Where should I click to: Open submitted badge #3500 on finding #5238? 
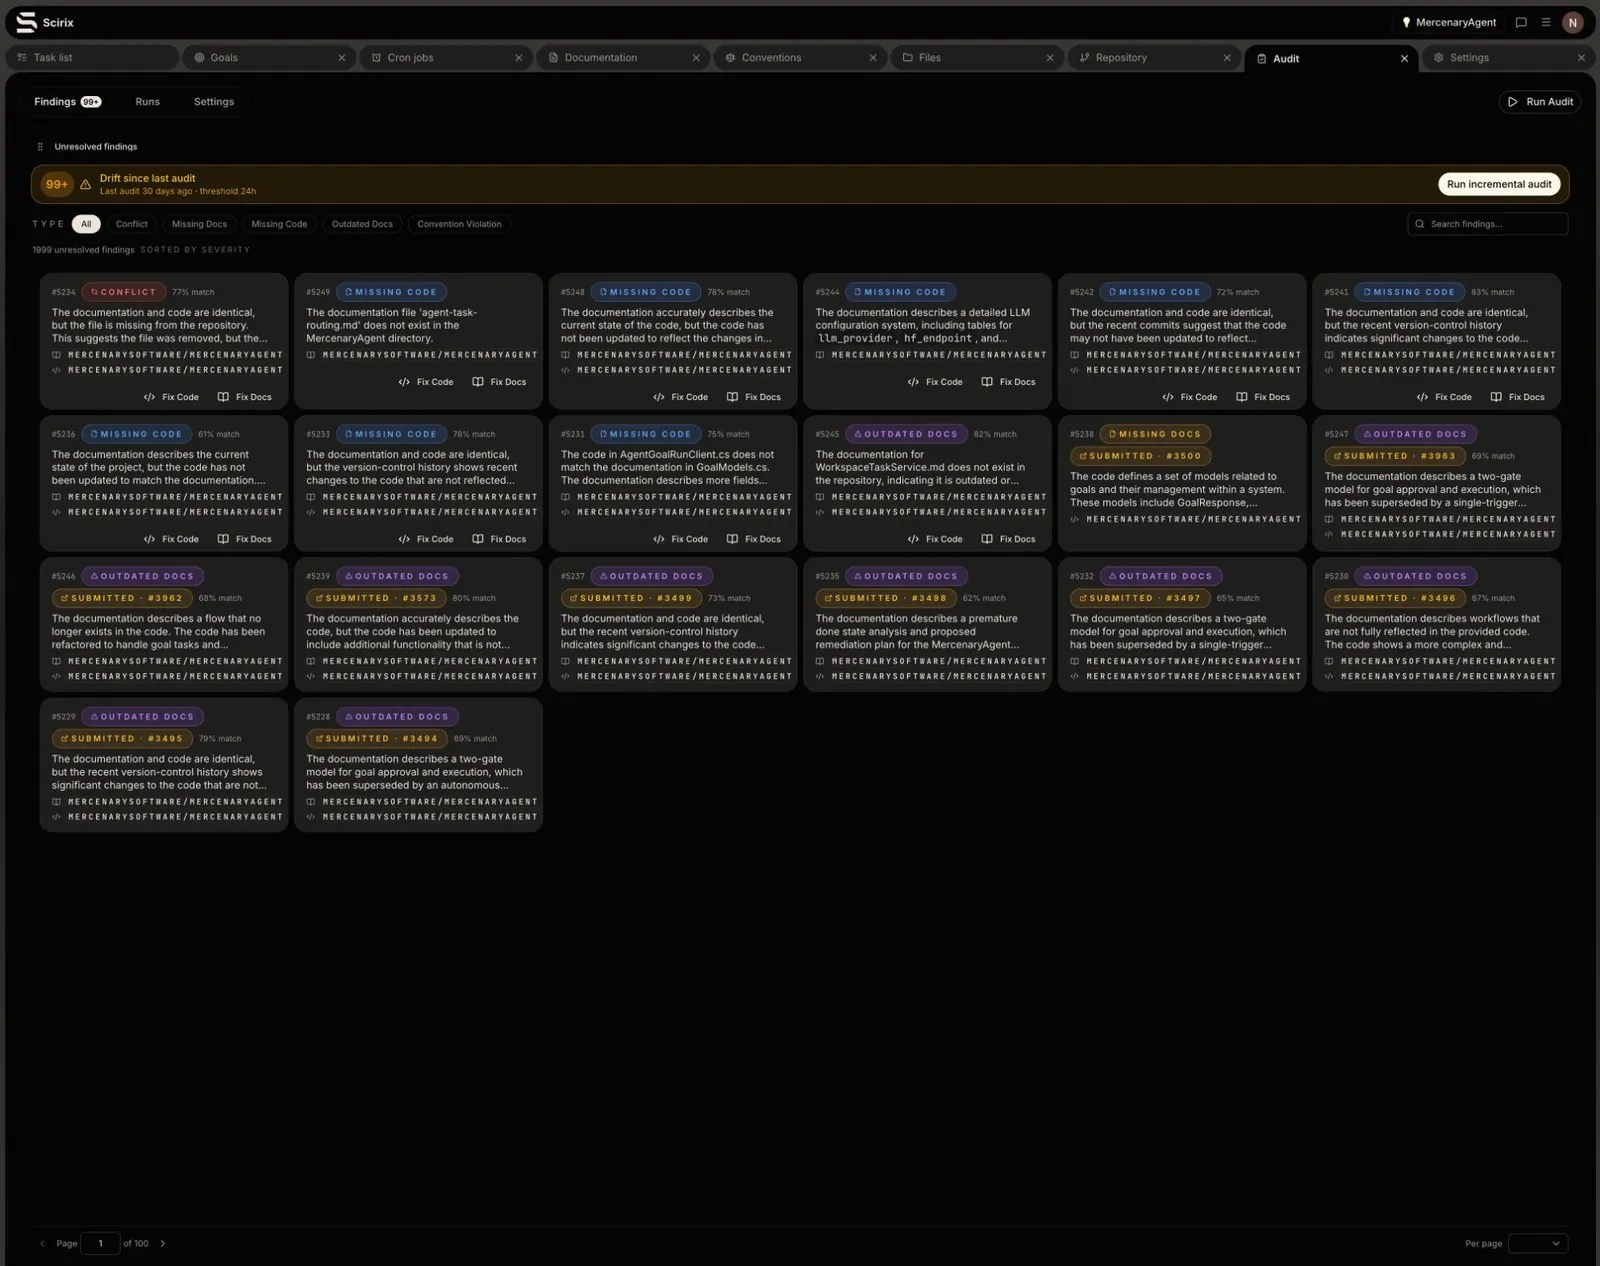(1140, 456)
